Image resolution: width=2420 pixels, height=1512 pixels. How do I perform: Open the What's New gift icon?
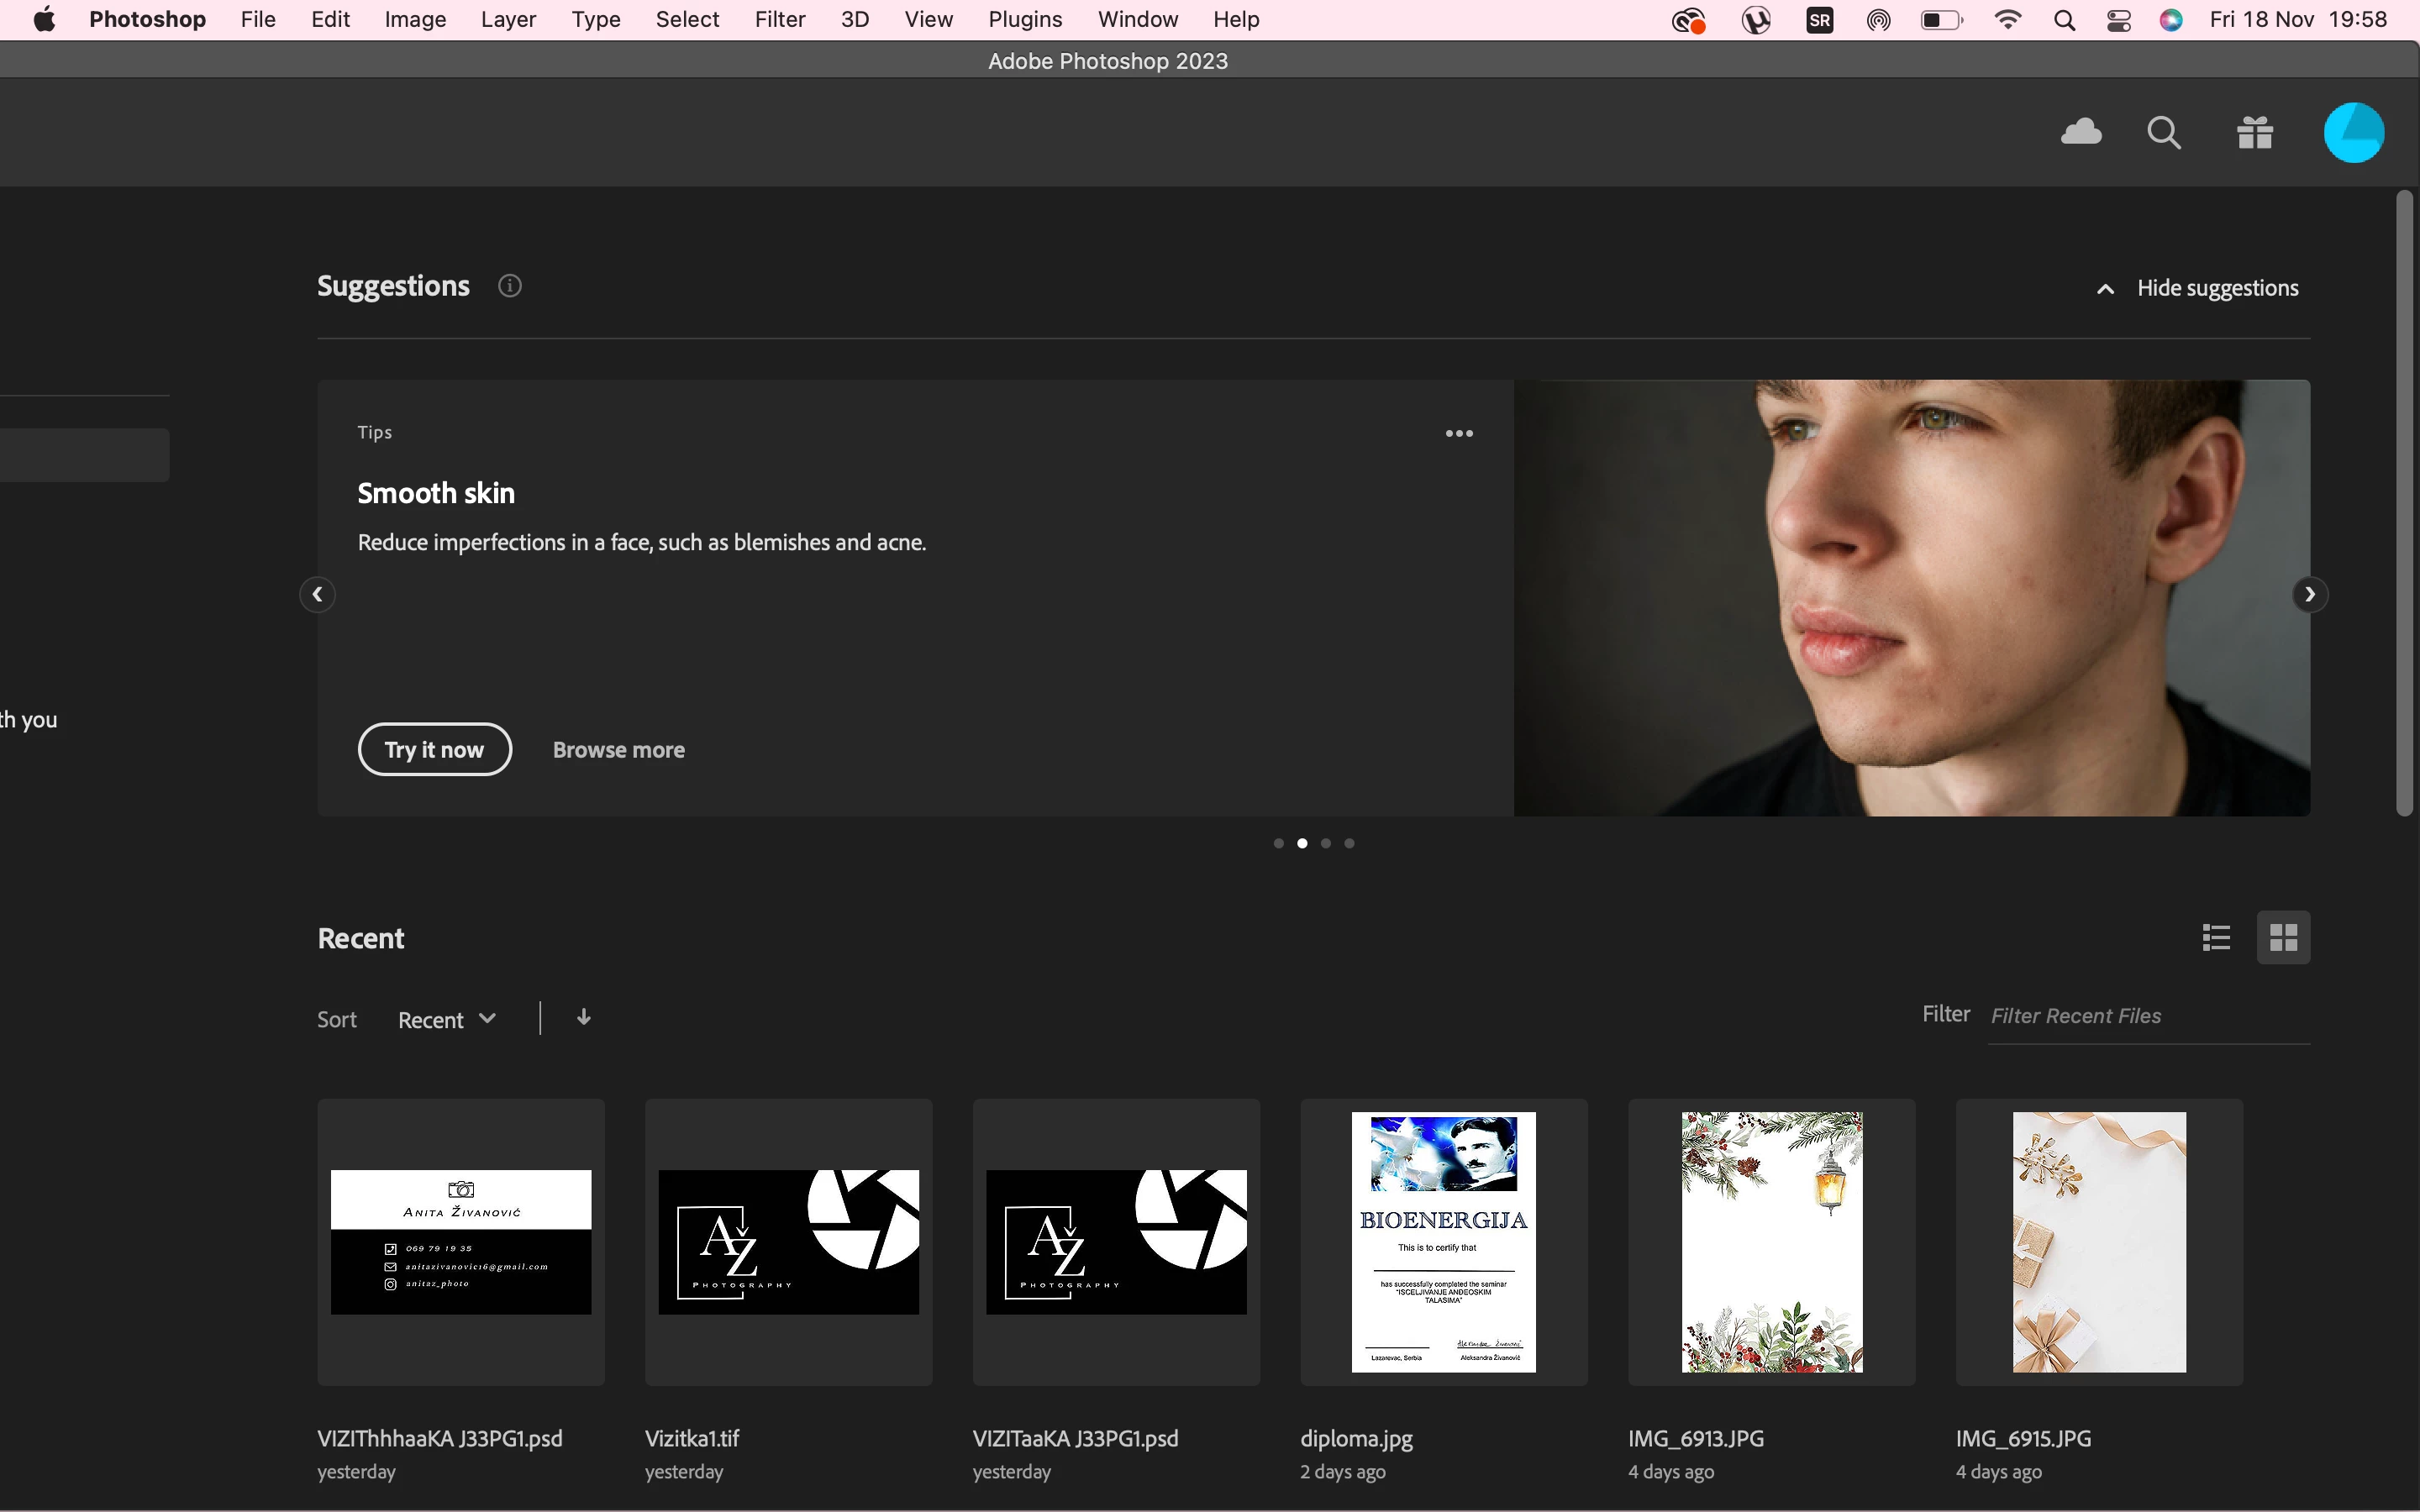pyautogui.click(x=2255, y=132)
